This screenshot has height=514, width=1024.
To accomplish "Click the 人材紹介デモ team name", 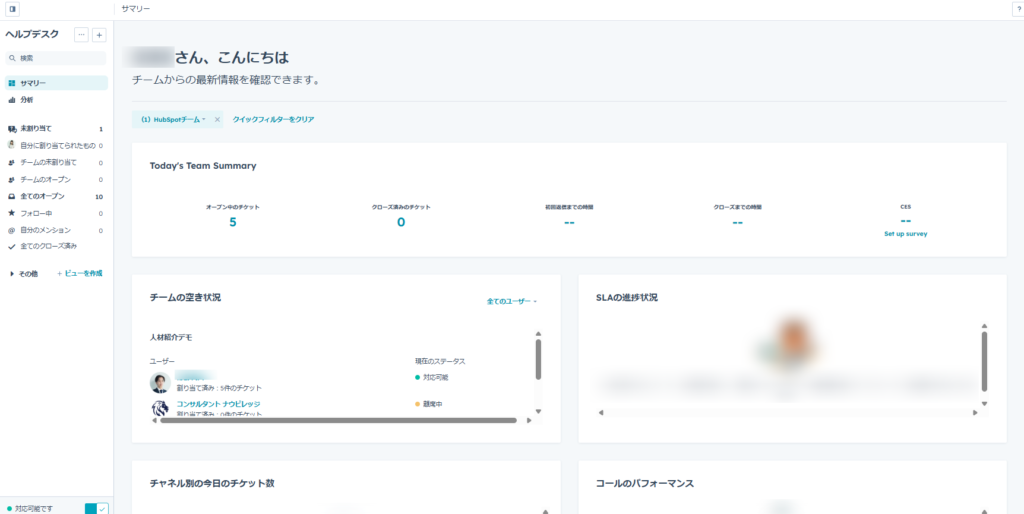I will [171, 338].
